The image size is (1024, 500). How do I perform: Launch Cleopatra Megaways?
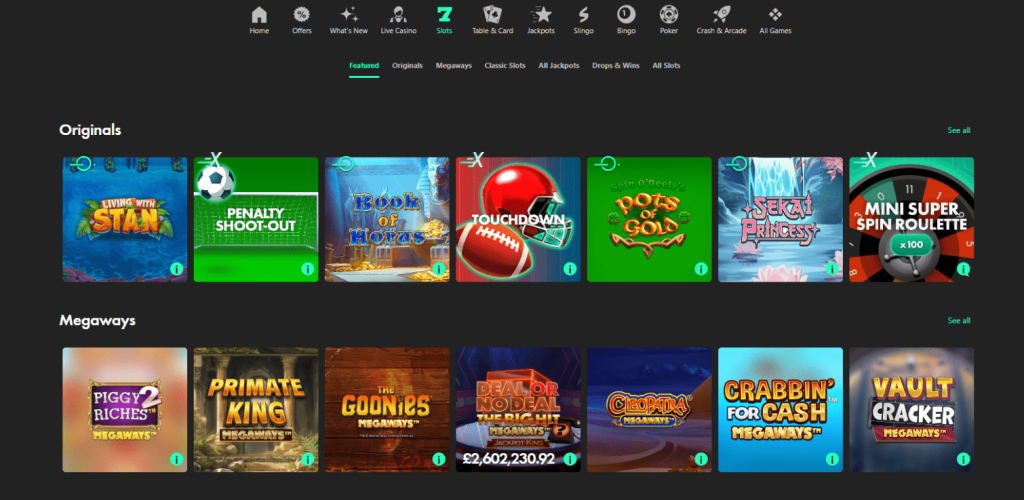coord(649,410)
